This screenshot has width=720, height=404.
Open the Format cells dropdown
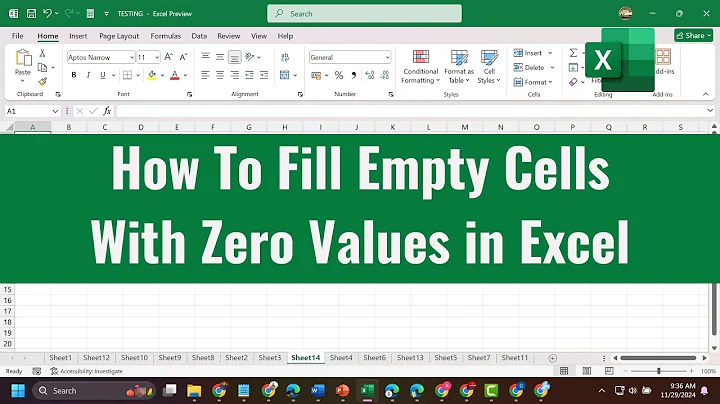click(x=533, y=82)
